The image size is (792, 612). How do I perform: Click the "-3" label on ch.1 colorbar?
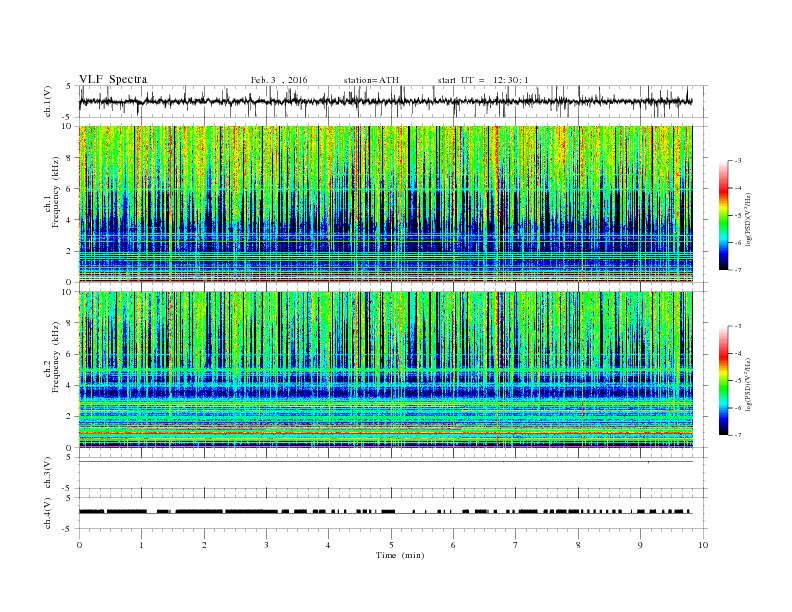(x=738, y=161)
